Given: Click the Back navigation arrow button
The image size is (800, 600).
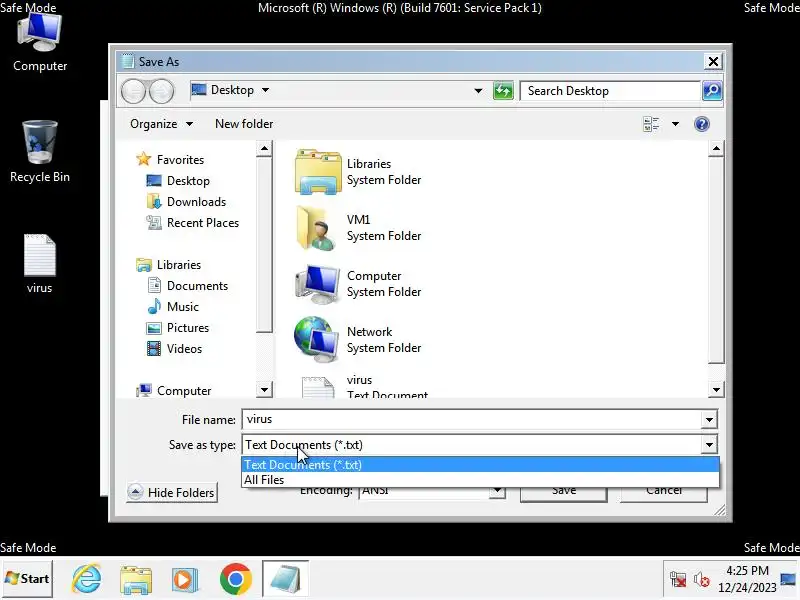Looking at the screenshot, I should (134, 91).
